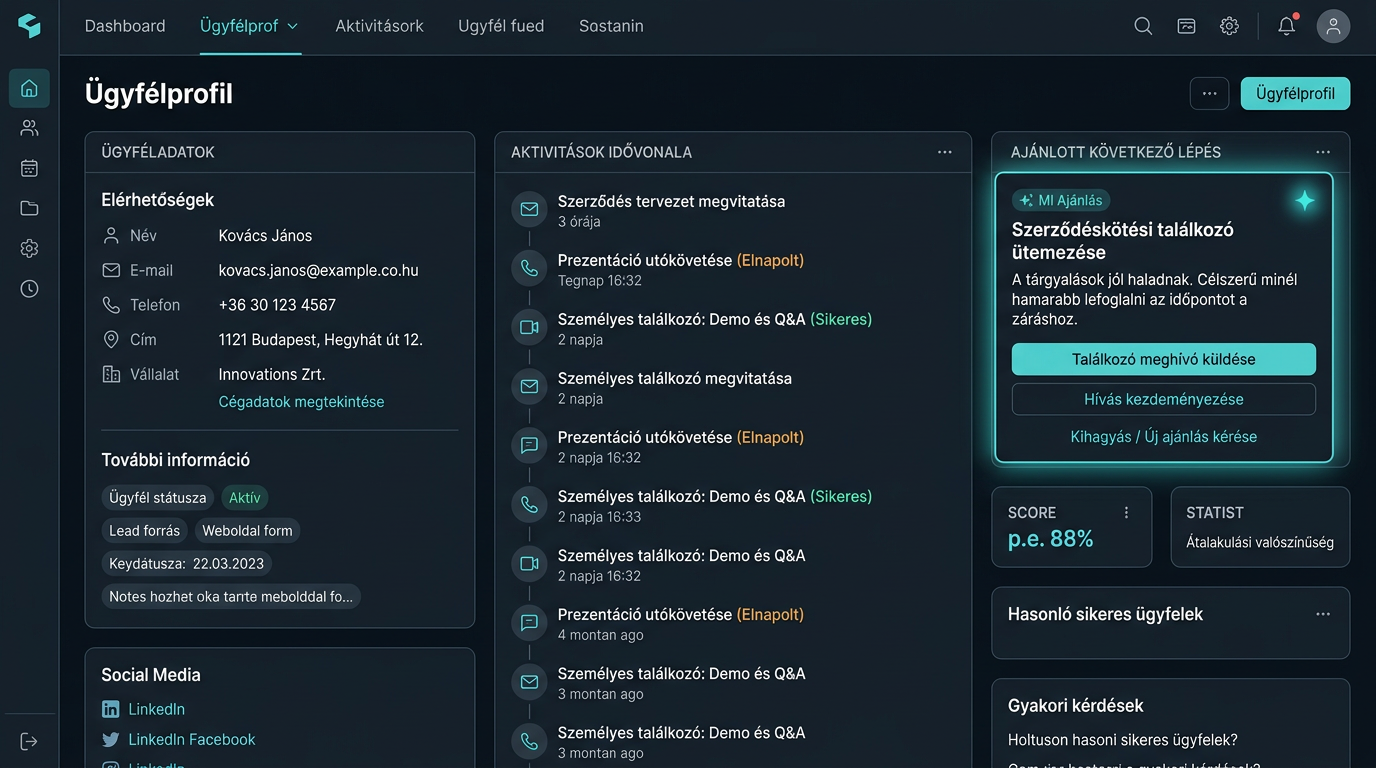This screenshot has height=768, width=1376.
Task: Open the contacts people icon in sidebar
Action: (x=29, y=128)
